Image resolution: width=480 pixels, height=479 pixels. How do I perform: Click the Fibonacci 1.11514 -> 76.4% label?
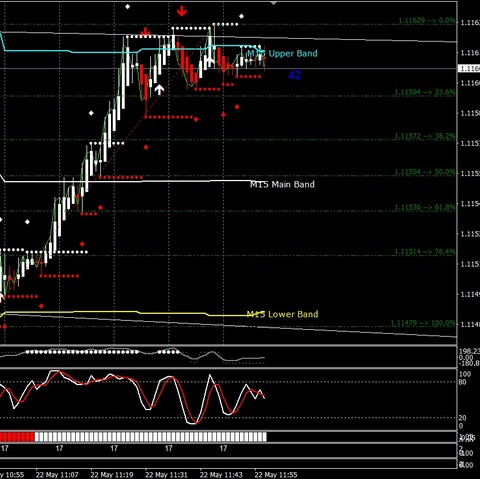(x=425, y=252)
